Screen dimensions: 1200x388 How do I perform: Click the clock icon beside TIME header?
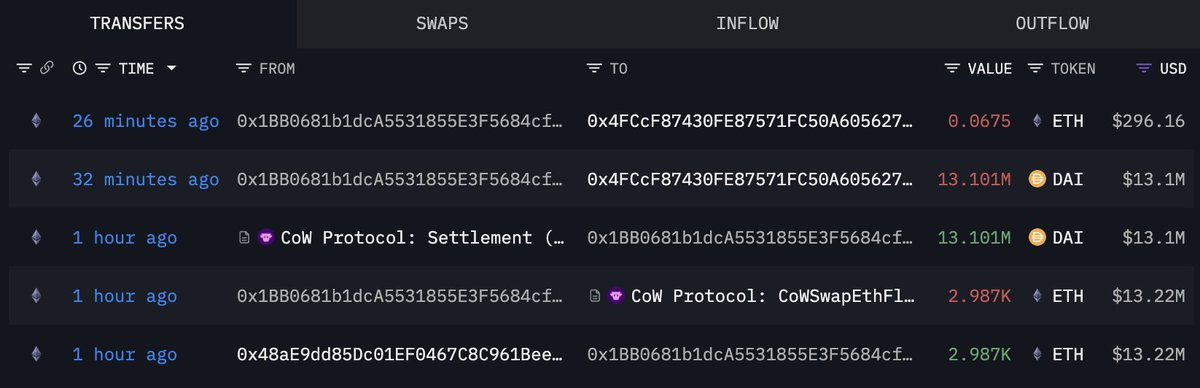(80, 69)
